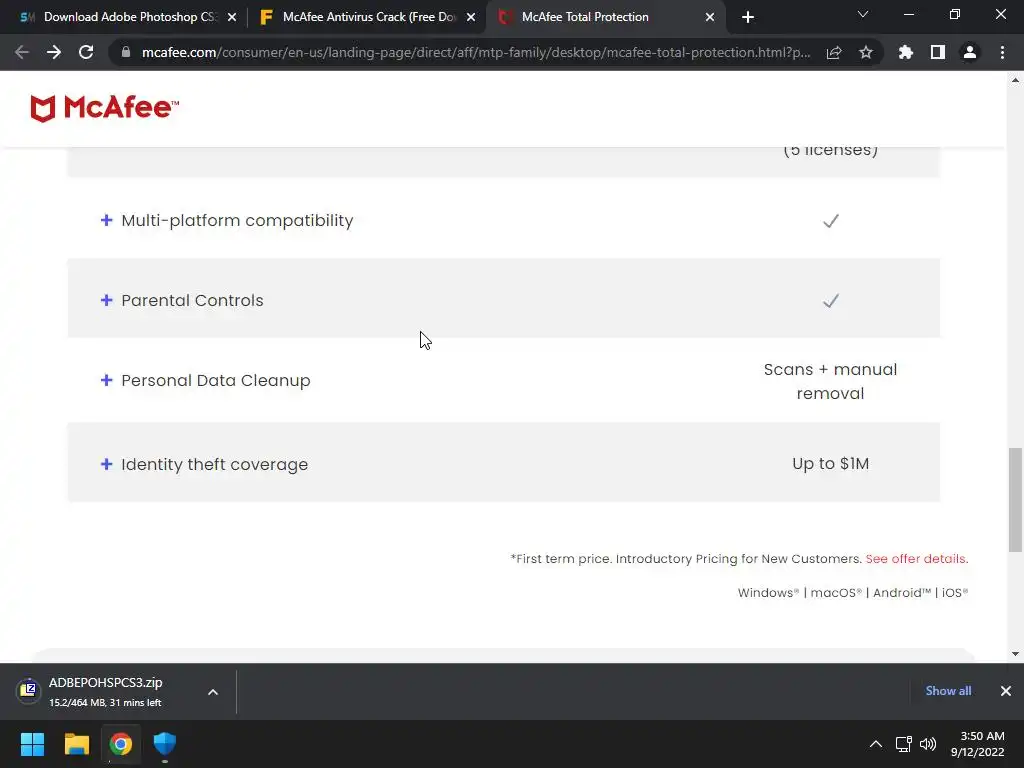1024x768 pixels.
Task: Click the scrollbar up arrow
Action: [1015, 80]
